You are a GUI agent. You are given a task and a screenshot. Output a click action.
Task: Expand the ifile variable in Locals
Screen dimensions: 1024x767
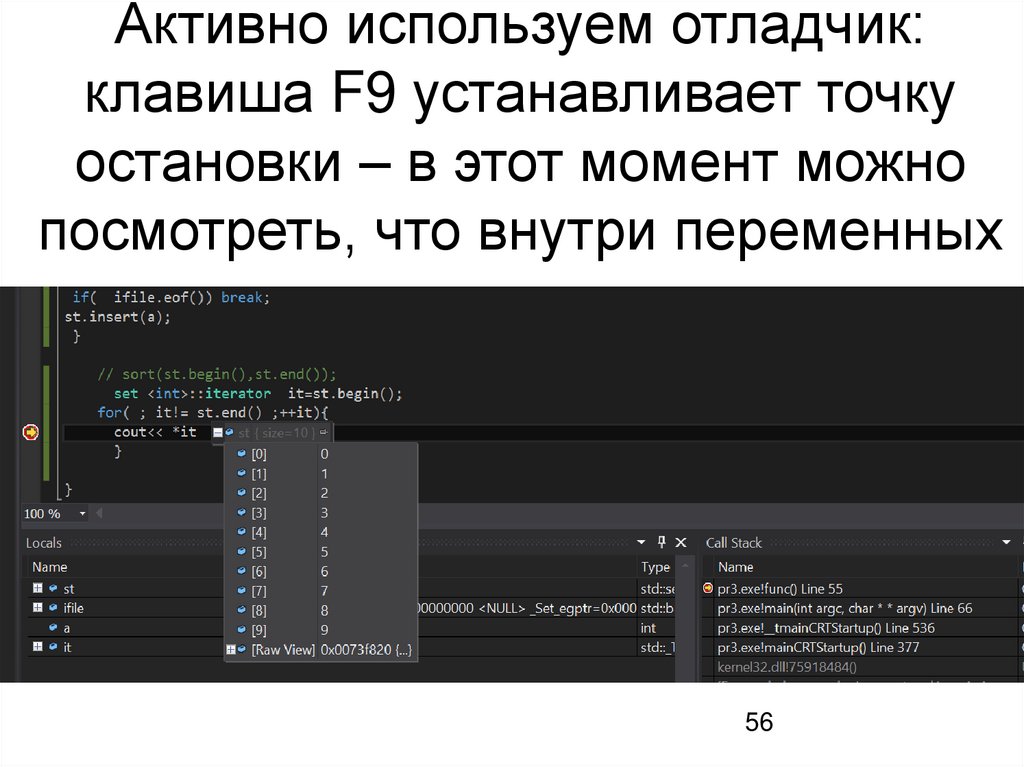[37, 608]
